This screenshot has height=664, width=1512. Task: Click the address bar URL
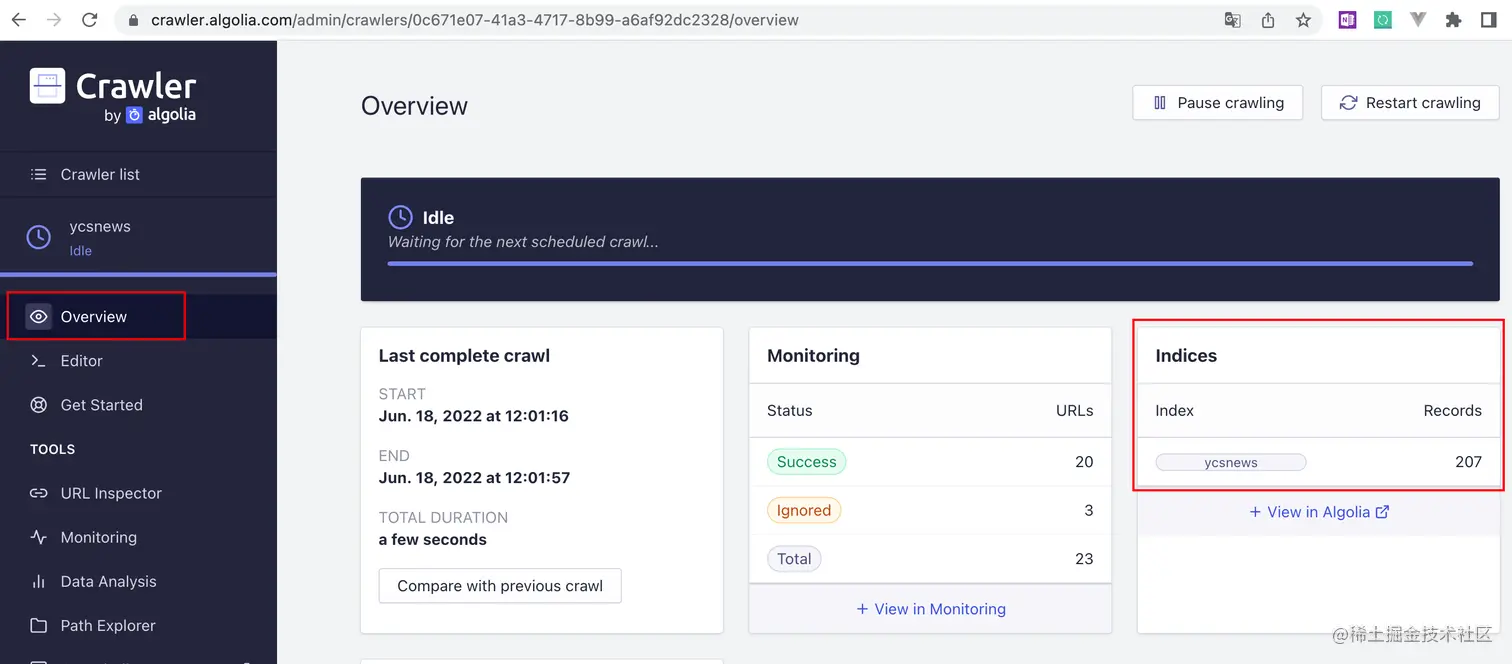(x=475, y=20)
